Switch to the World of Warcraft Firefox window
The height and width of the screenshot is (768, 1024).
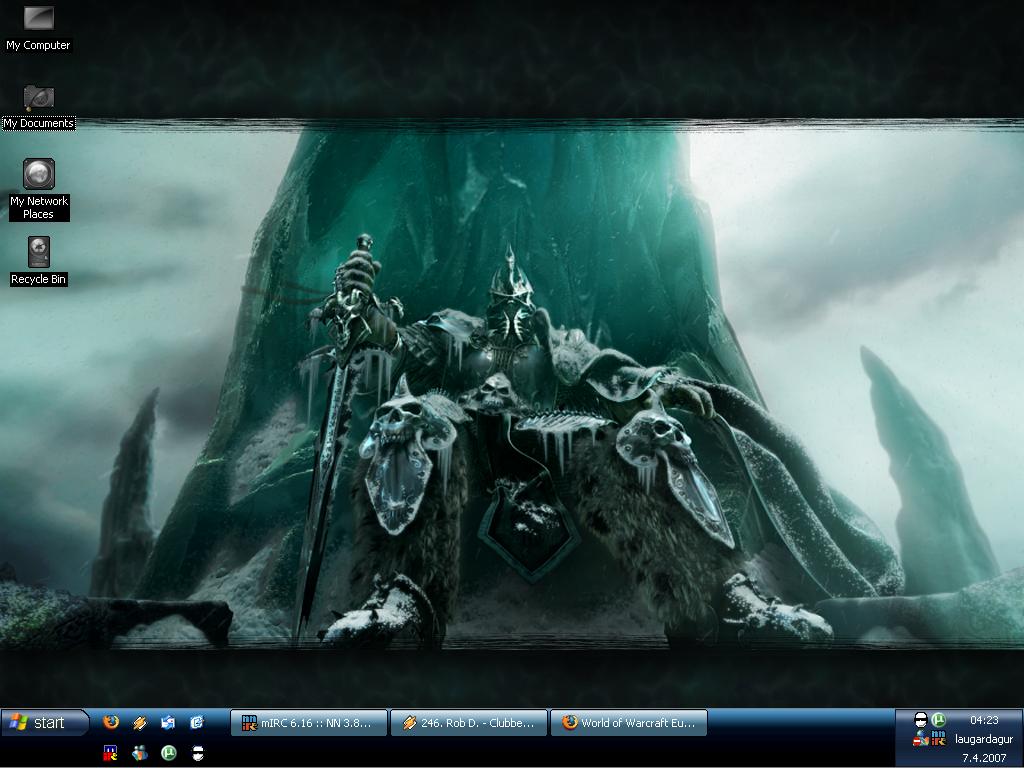629,723
